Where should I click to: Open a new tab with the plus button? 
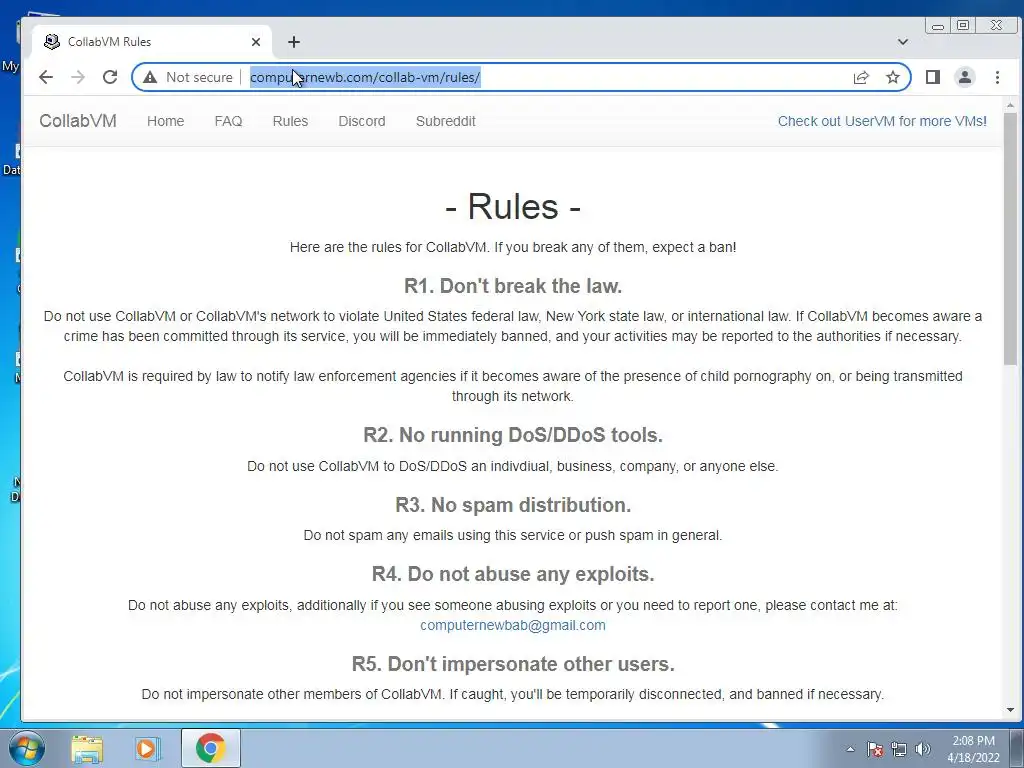click(294, 42)
